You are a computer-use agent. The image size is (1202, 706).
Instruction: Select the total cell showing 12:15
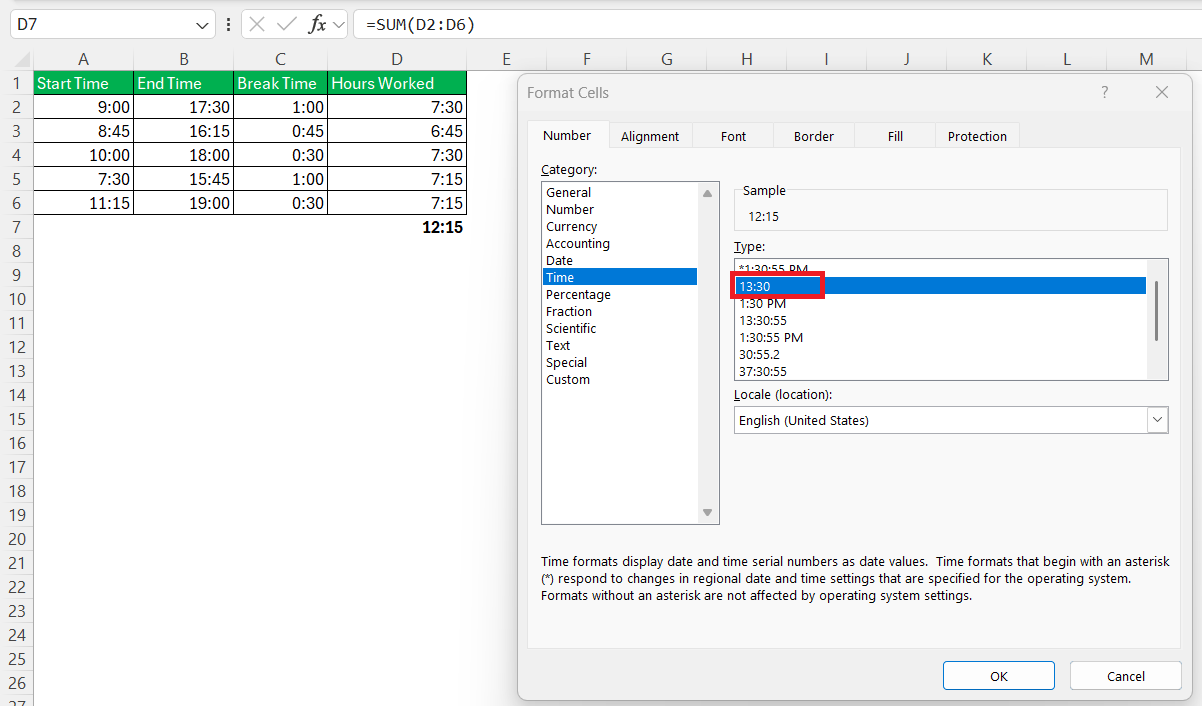[397, 227]
